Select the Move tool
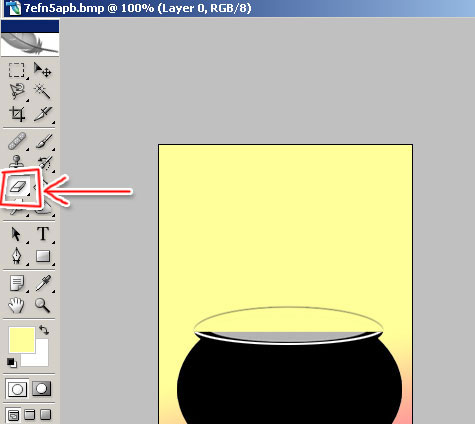The width and height of the screenshot is (475, 424). click(42, 70)
